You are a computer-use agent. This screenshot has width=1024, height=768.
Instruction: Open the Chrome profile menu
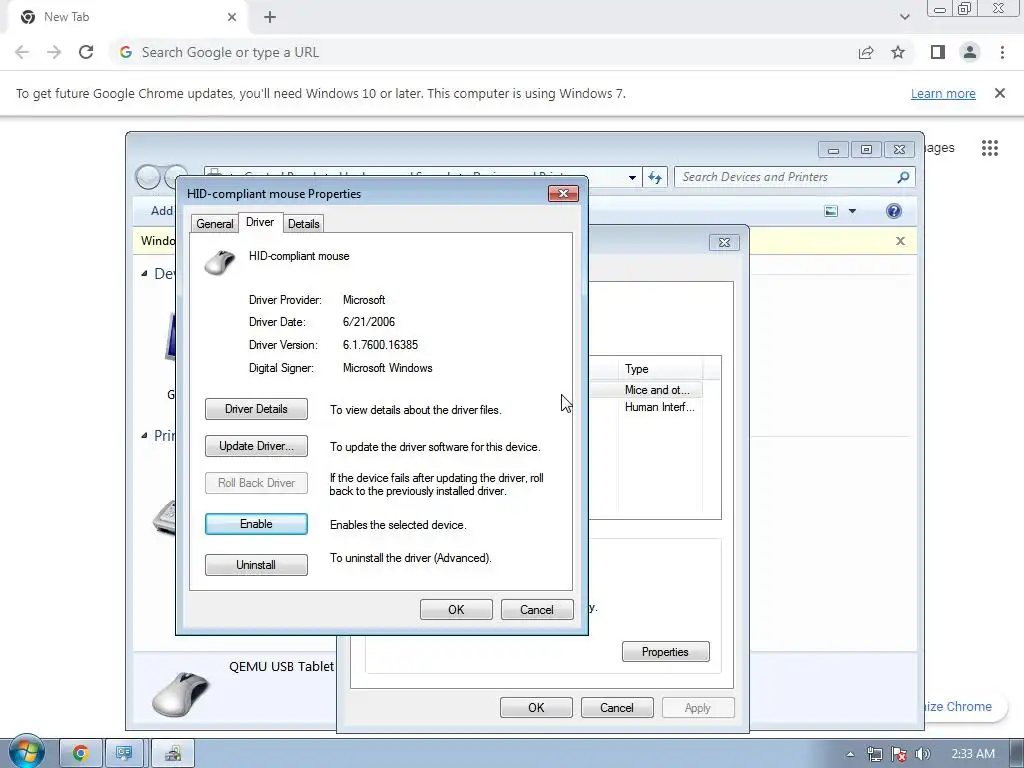[970, 52]
